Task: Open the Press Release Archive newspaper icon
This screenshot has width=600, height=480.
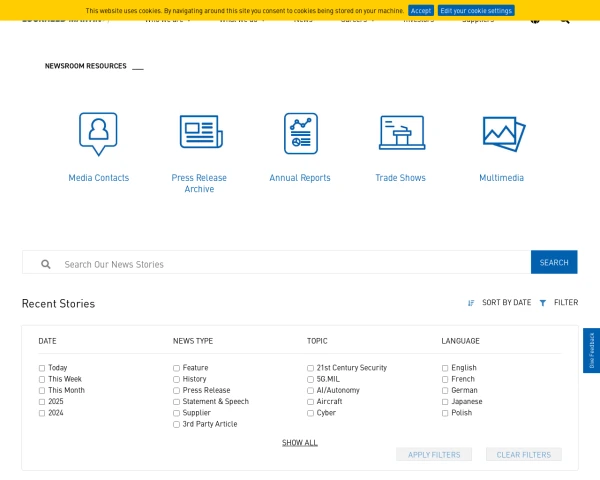Action: (200, 132)
